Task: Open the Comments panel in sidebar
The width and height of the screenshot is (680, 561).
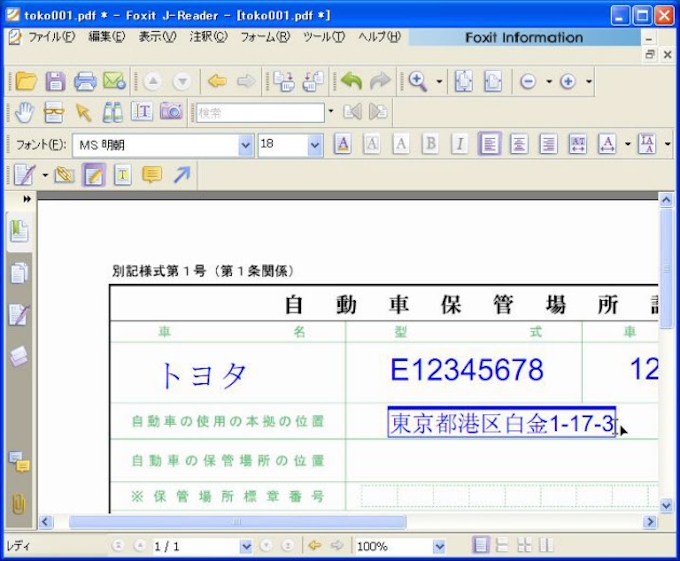Action: [19, 461]
